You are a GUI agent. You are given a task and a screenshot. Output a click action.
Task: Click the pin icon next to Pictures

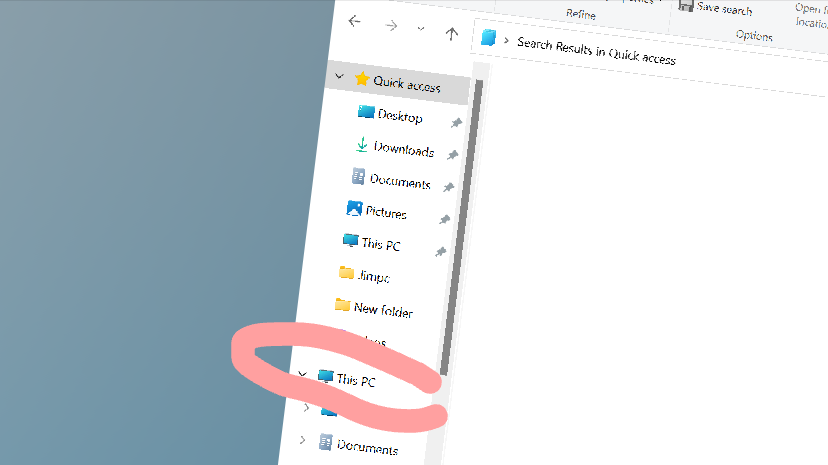[445, 219]
